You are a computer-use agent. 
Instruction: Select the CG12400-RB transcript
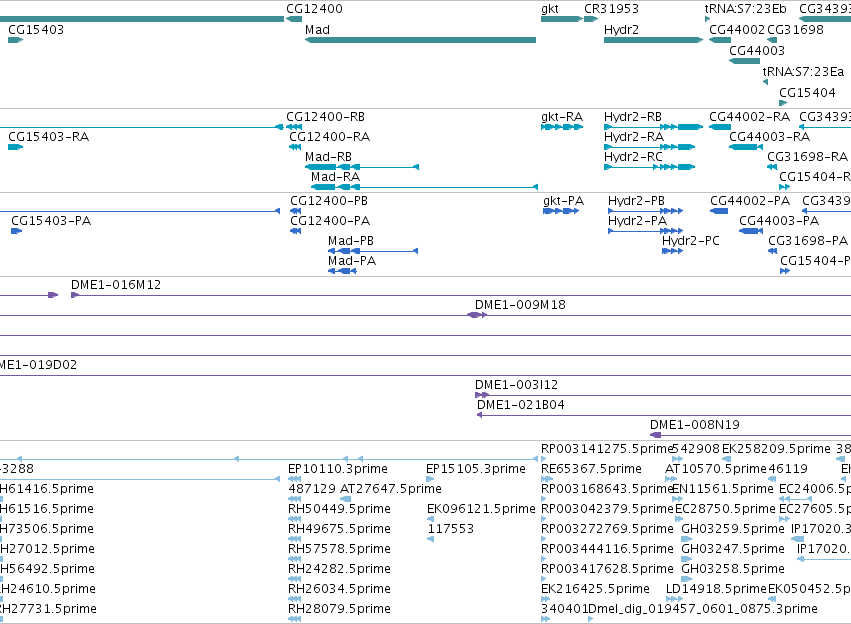294,127
